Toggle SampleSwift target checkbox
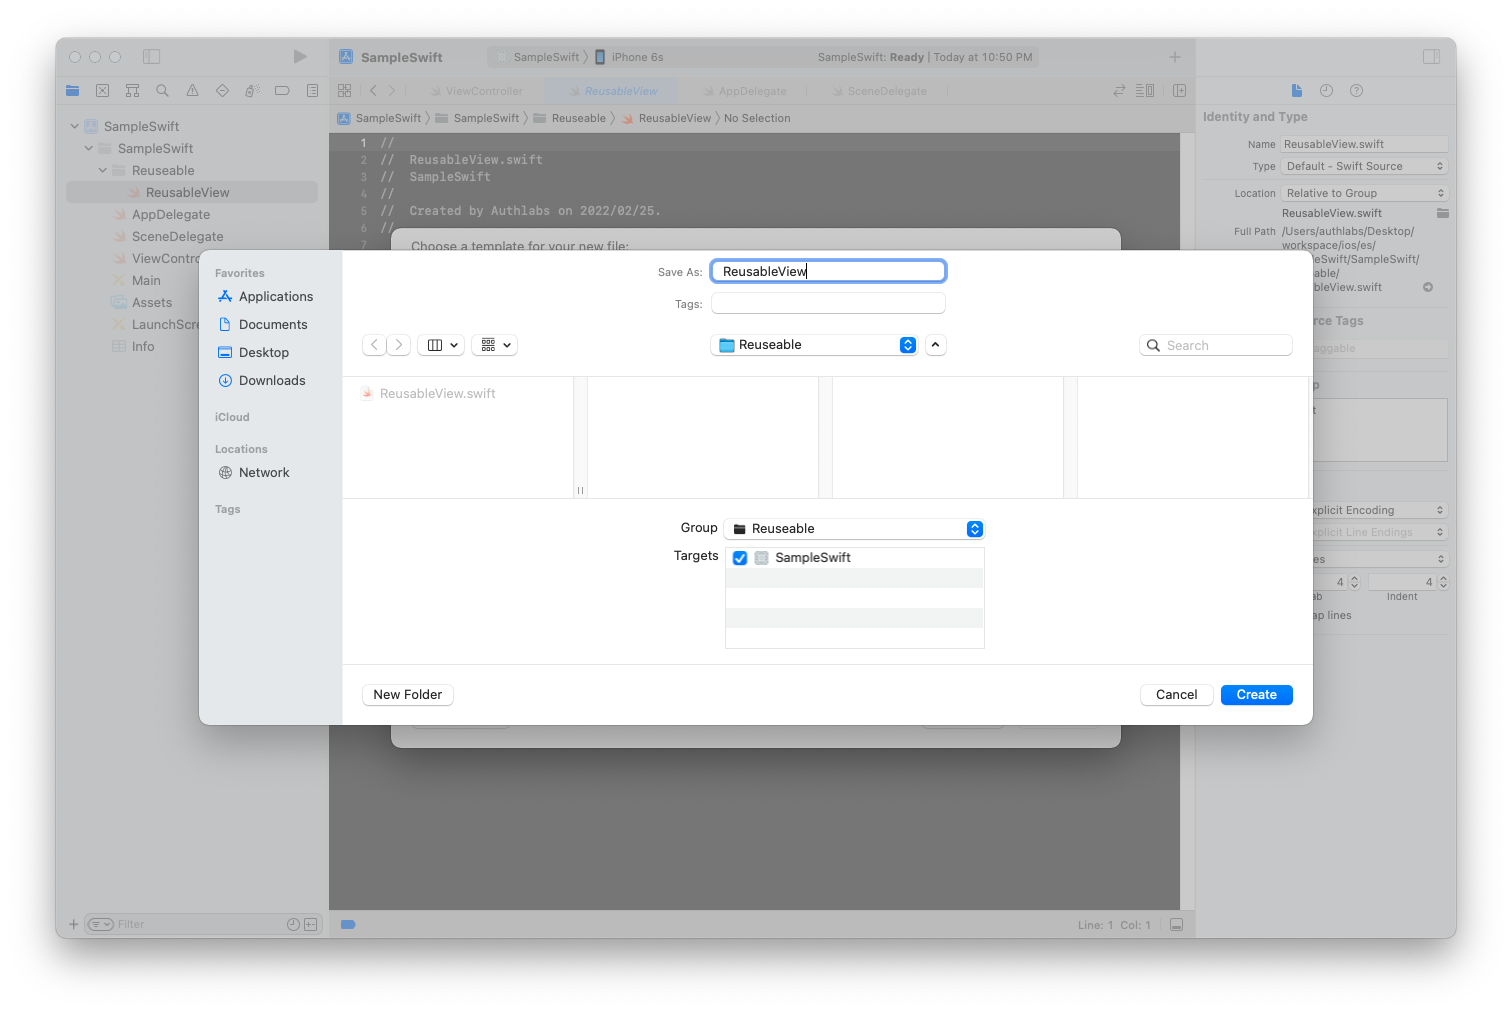 740,558
